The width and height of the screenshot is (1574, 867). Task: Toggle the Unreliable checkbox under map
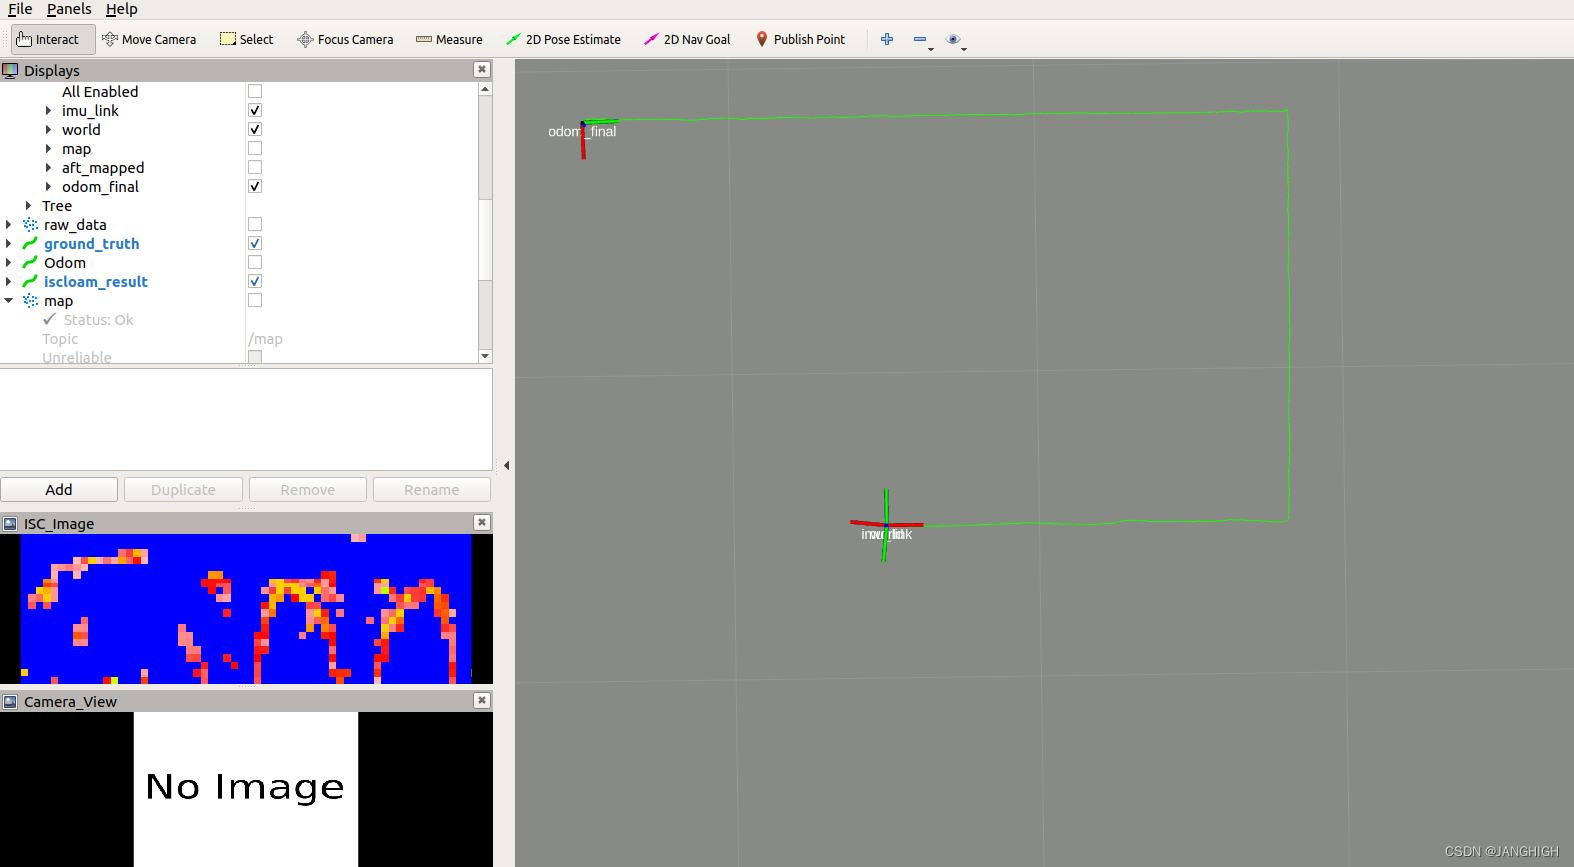point(255,357)
